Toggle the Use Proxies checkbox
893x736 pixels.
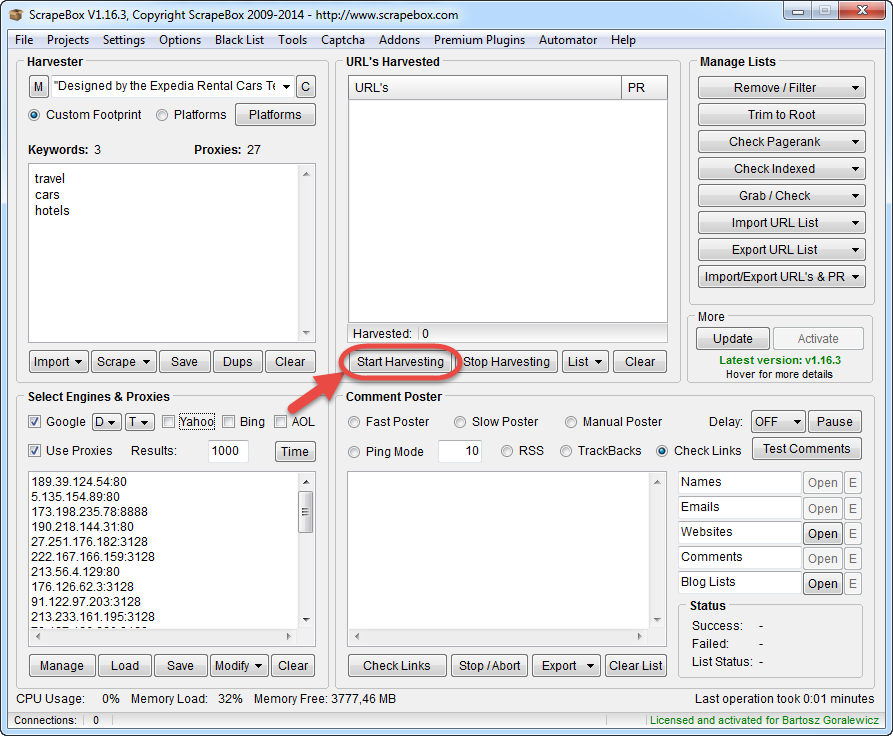coord(34,451)
